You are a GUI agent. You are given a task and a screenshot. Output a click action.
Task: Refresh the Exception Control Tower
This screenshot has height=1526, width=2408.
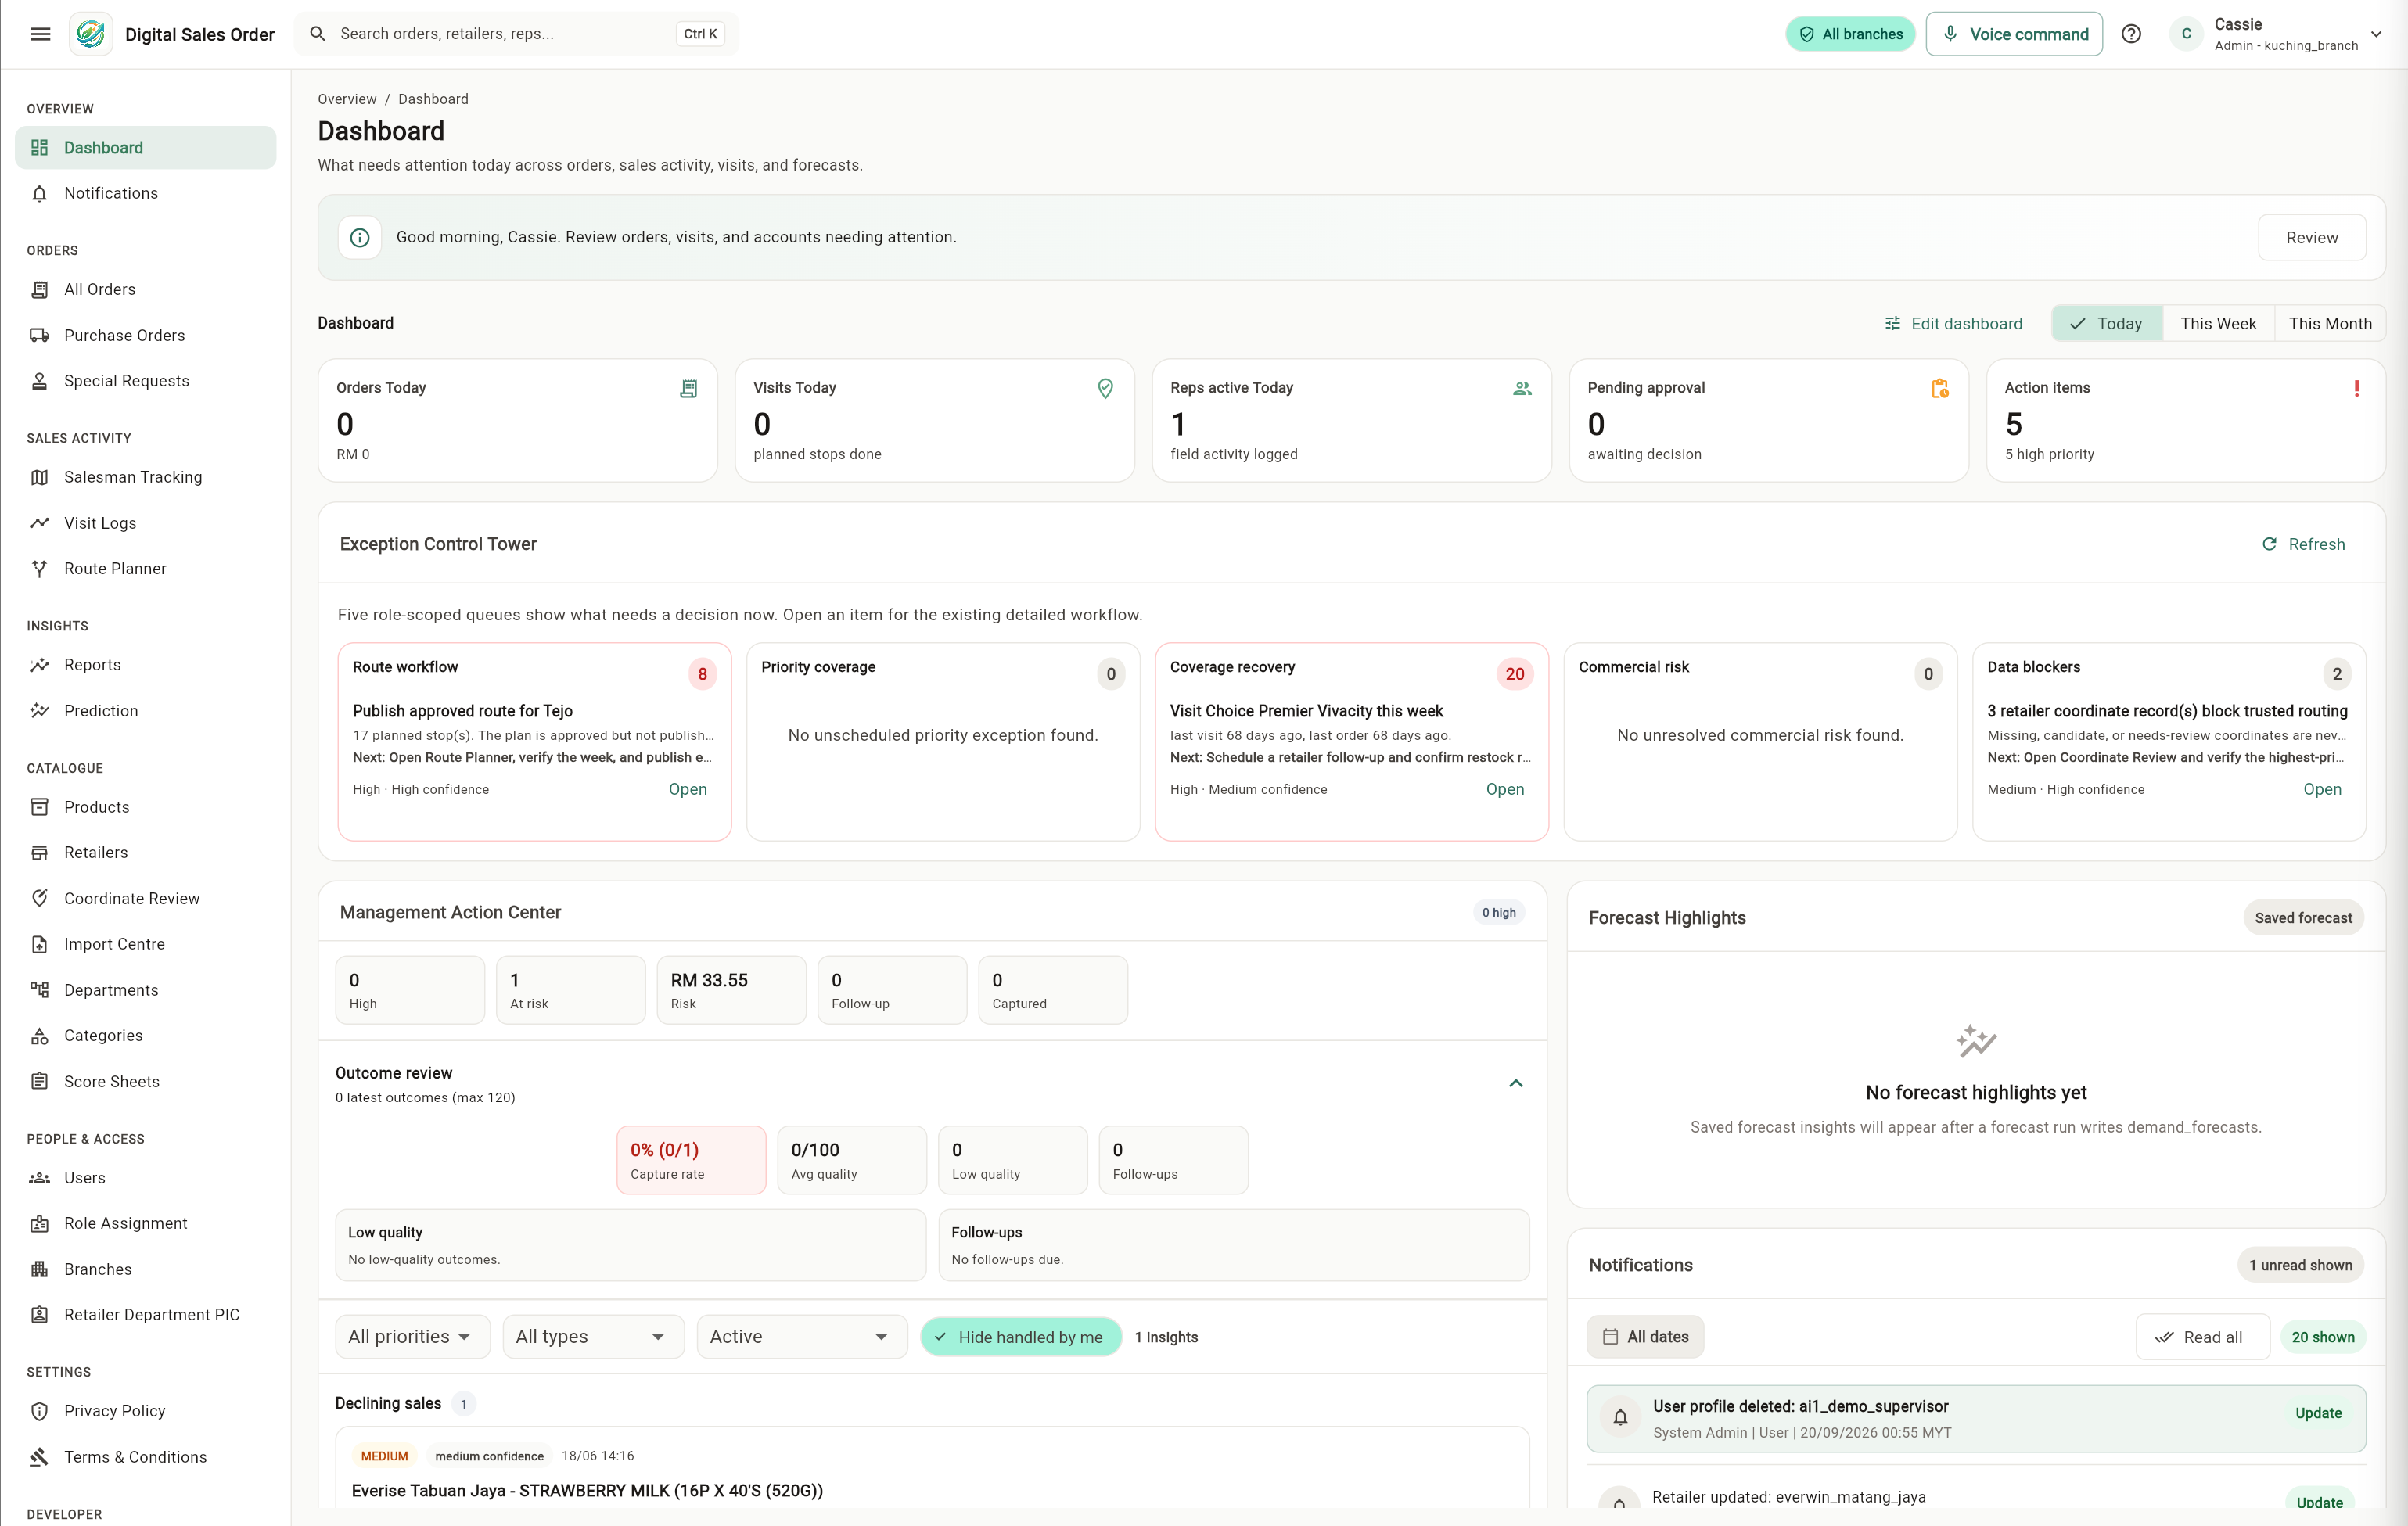coord(2303,544)
